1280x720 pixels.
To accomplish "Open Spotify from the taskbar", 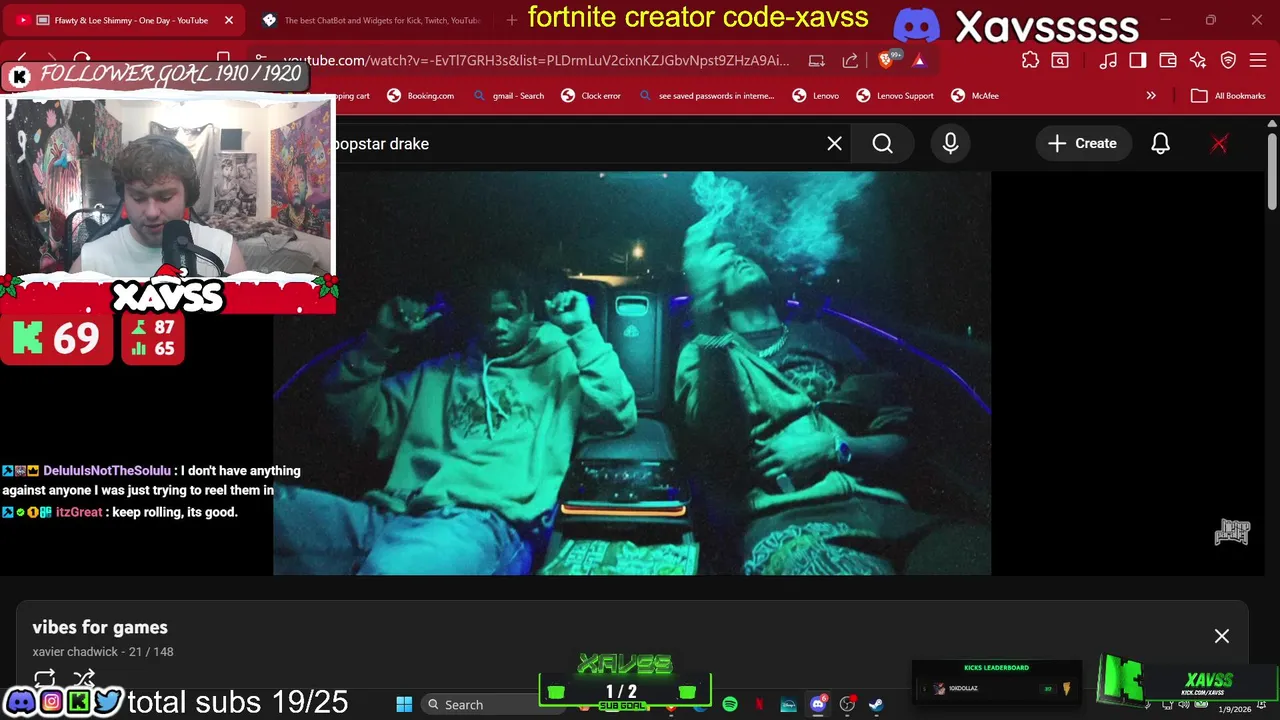I will click(x=730, y=705).
